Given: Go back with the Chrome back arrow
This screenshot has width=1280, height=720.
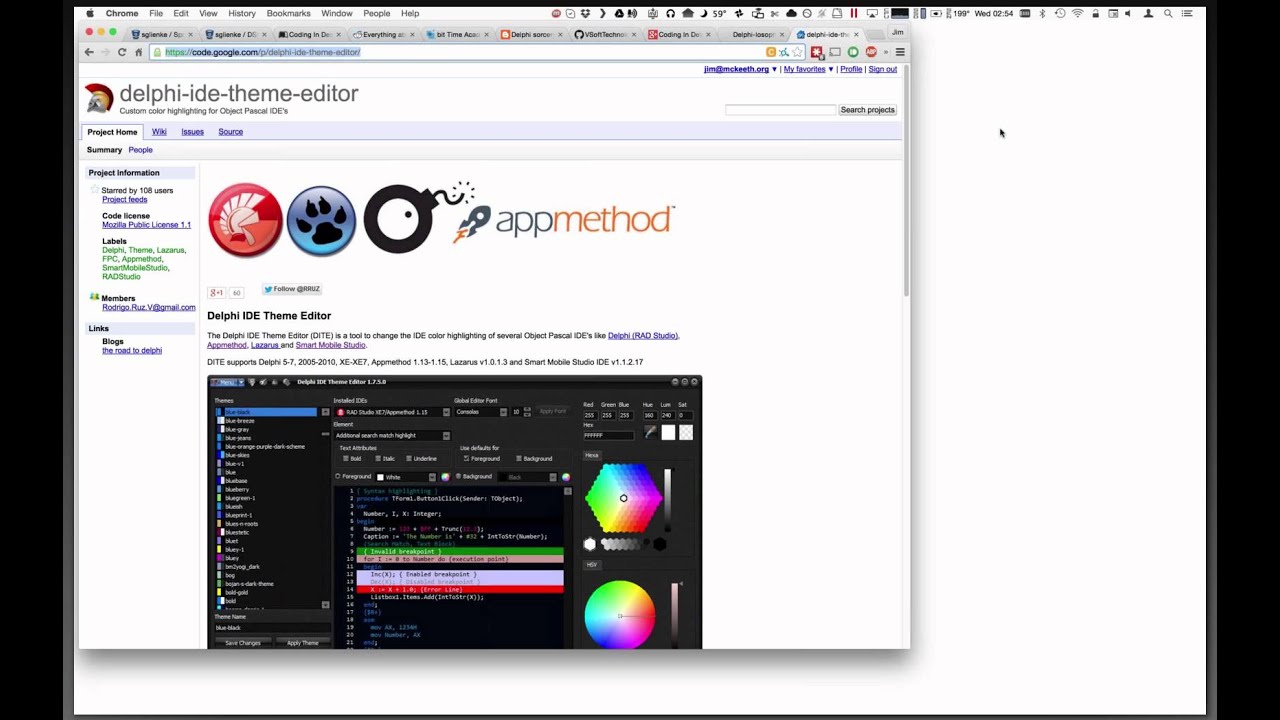Looking at the screenshot, I should 89,52.
